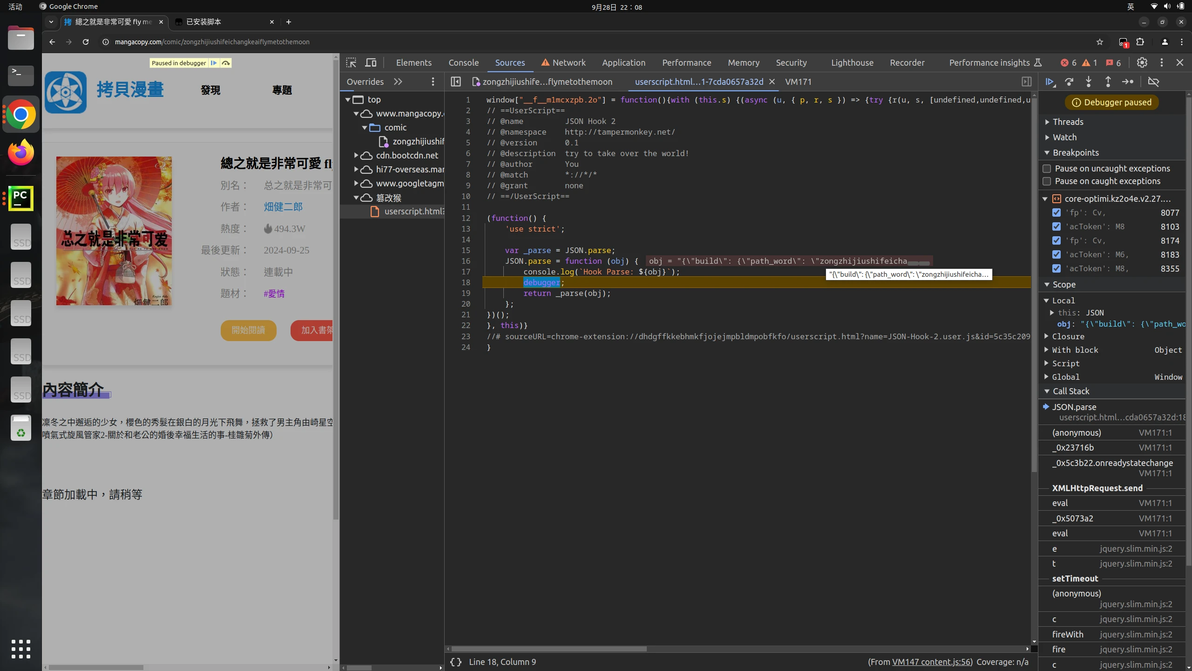Click the issues count badge

point(1114,62)
